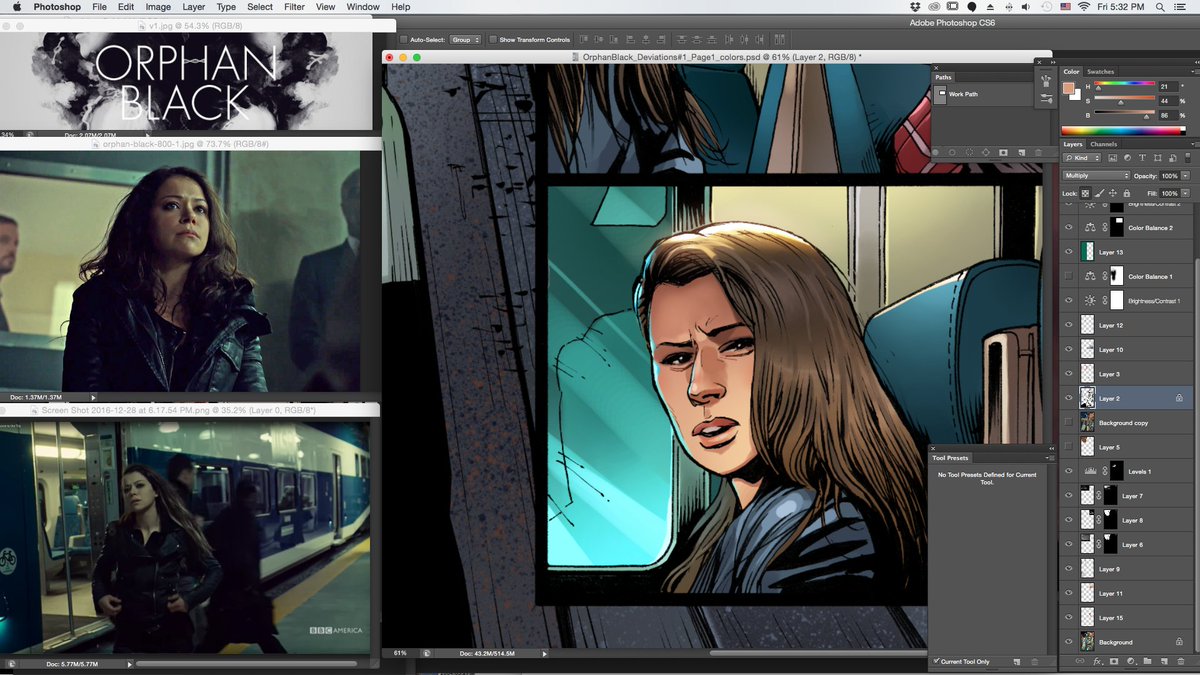Create a new layer group folder

coord(1147,661)
